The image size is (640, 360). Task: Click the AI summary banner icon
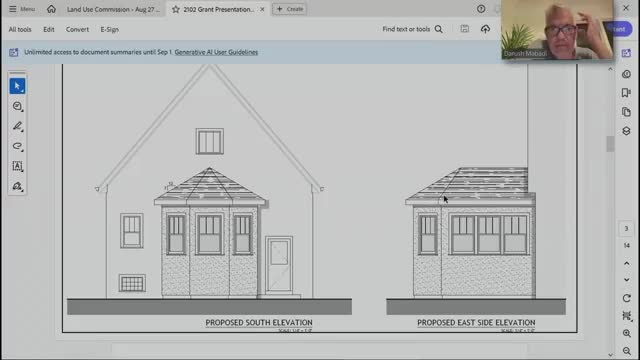14,52
